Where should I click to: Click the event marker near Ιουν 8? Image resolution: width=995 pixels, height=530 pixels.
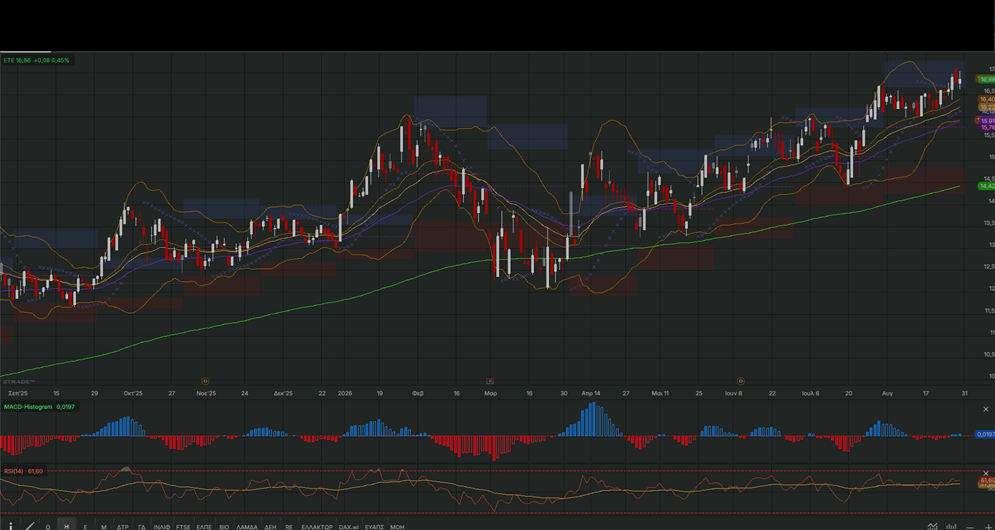[x=740, y=381]
